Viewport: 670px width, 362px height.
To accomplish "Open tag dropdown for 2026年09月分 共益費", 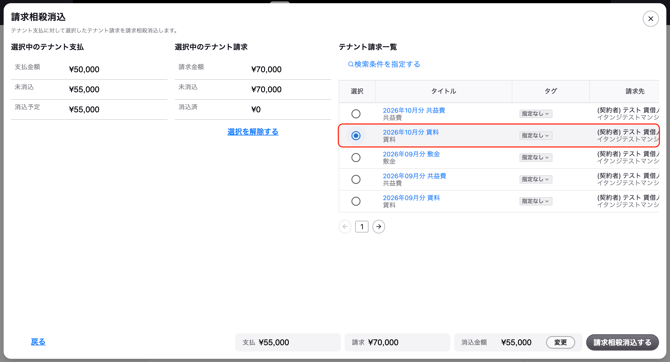I will 535,179.
